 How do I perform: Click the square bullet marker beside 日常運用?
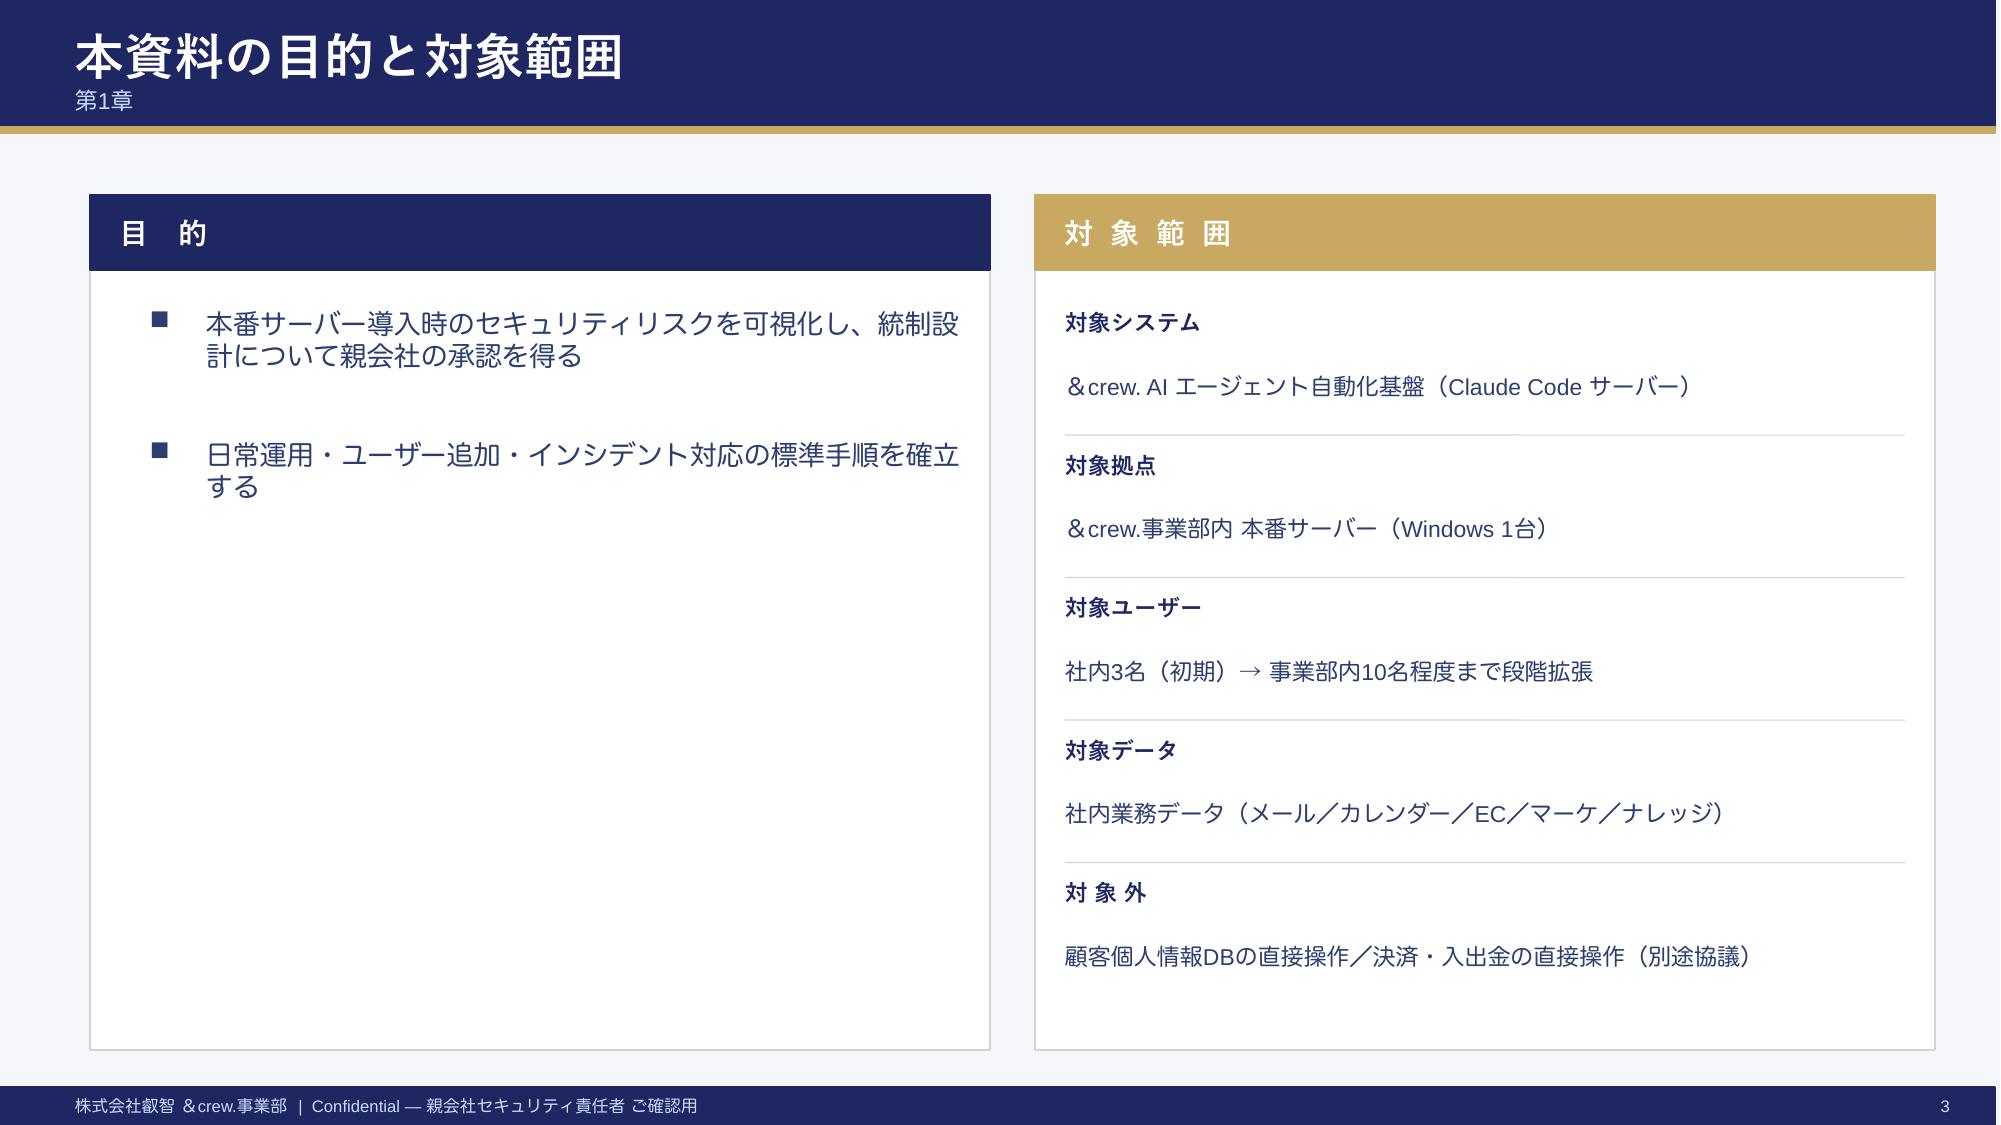tap(159, 451)
